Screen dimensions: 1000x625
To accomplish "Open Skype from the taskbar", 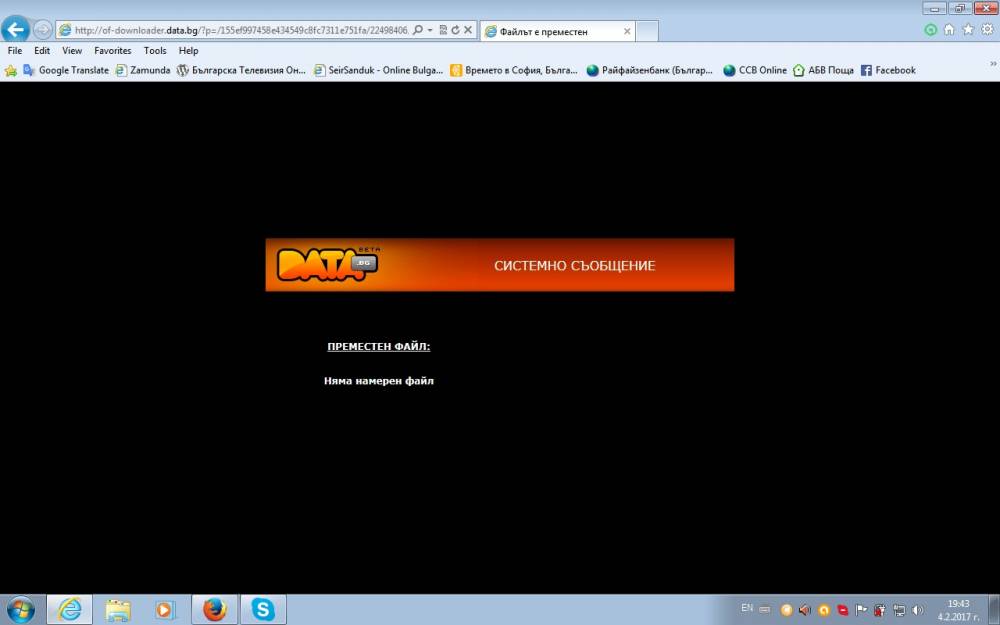I will coord(263,610).
